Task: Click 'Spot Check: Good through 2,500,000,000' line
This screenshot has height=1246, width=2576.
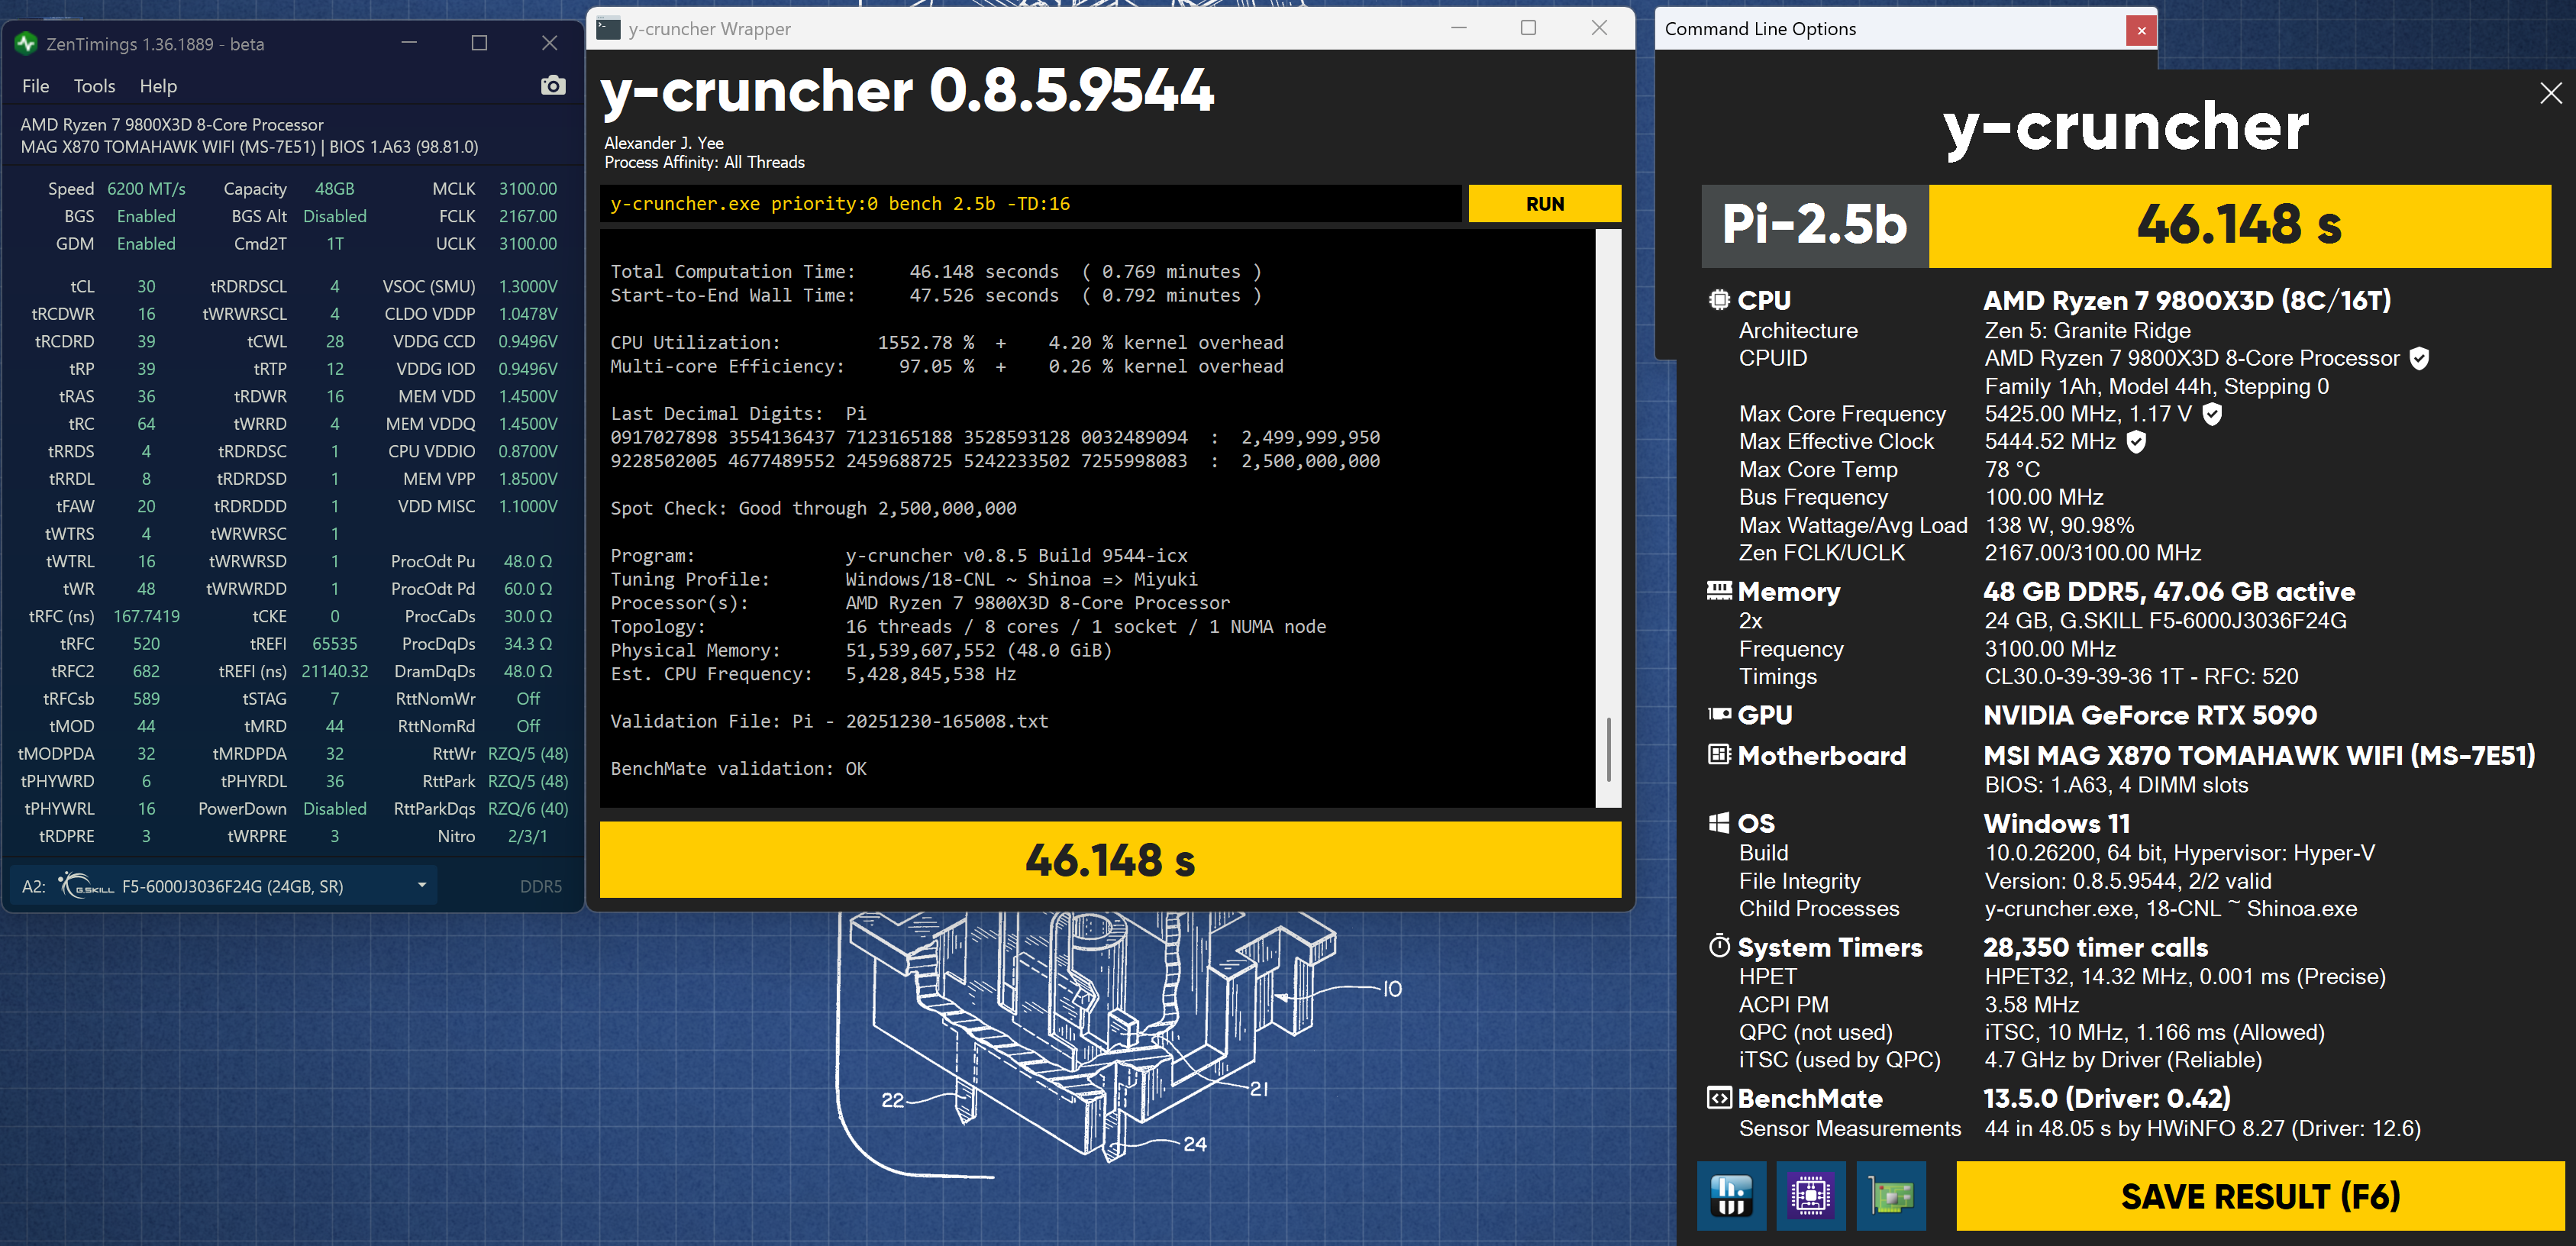Action: click(813, 508)
